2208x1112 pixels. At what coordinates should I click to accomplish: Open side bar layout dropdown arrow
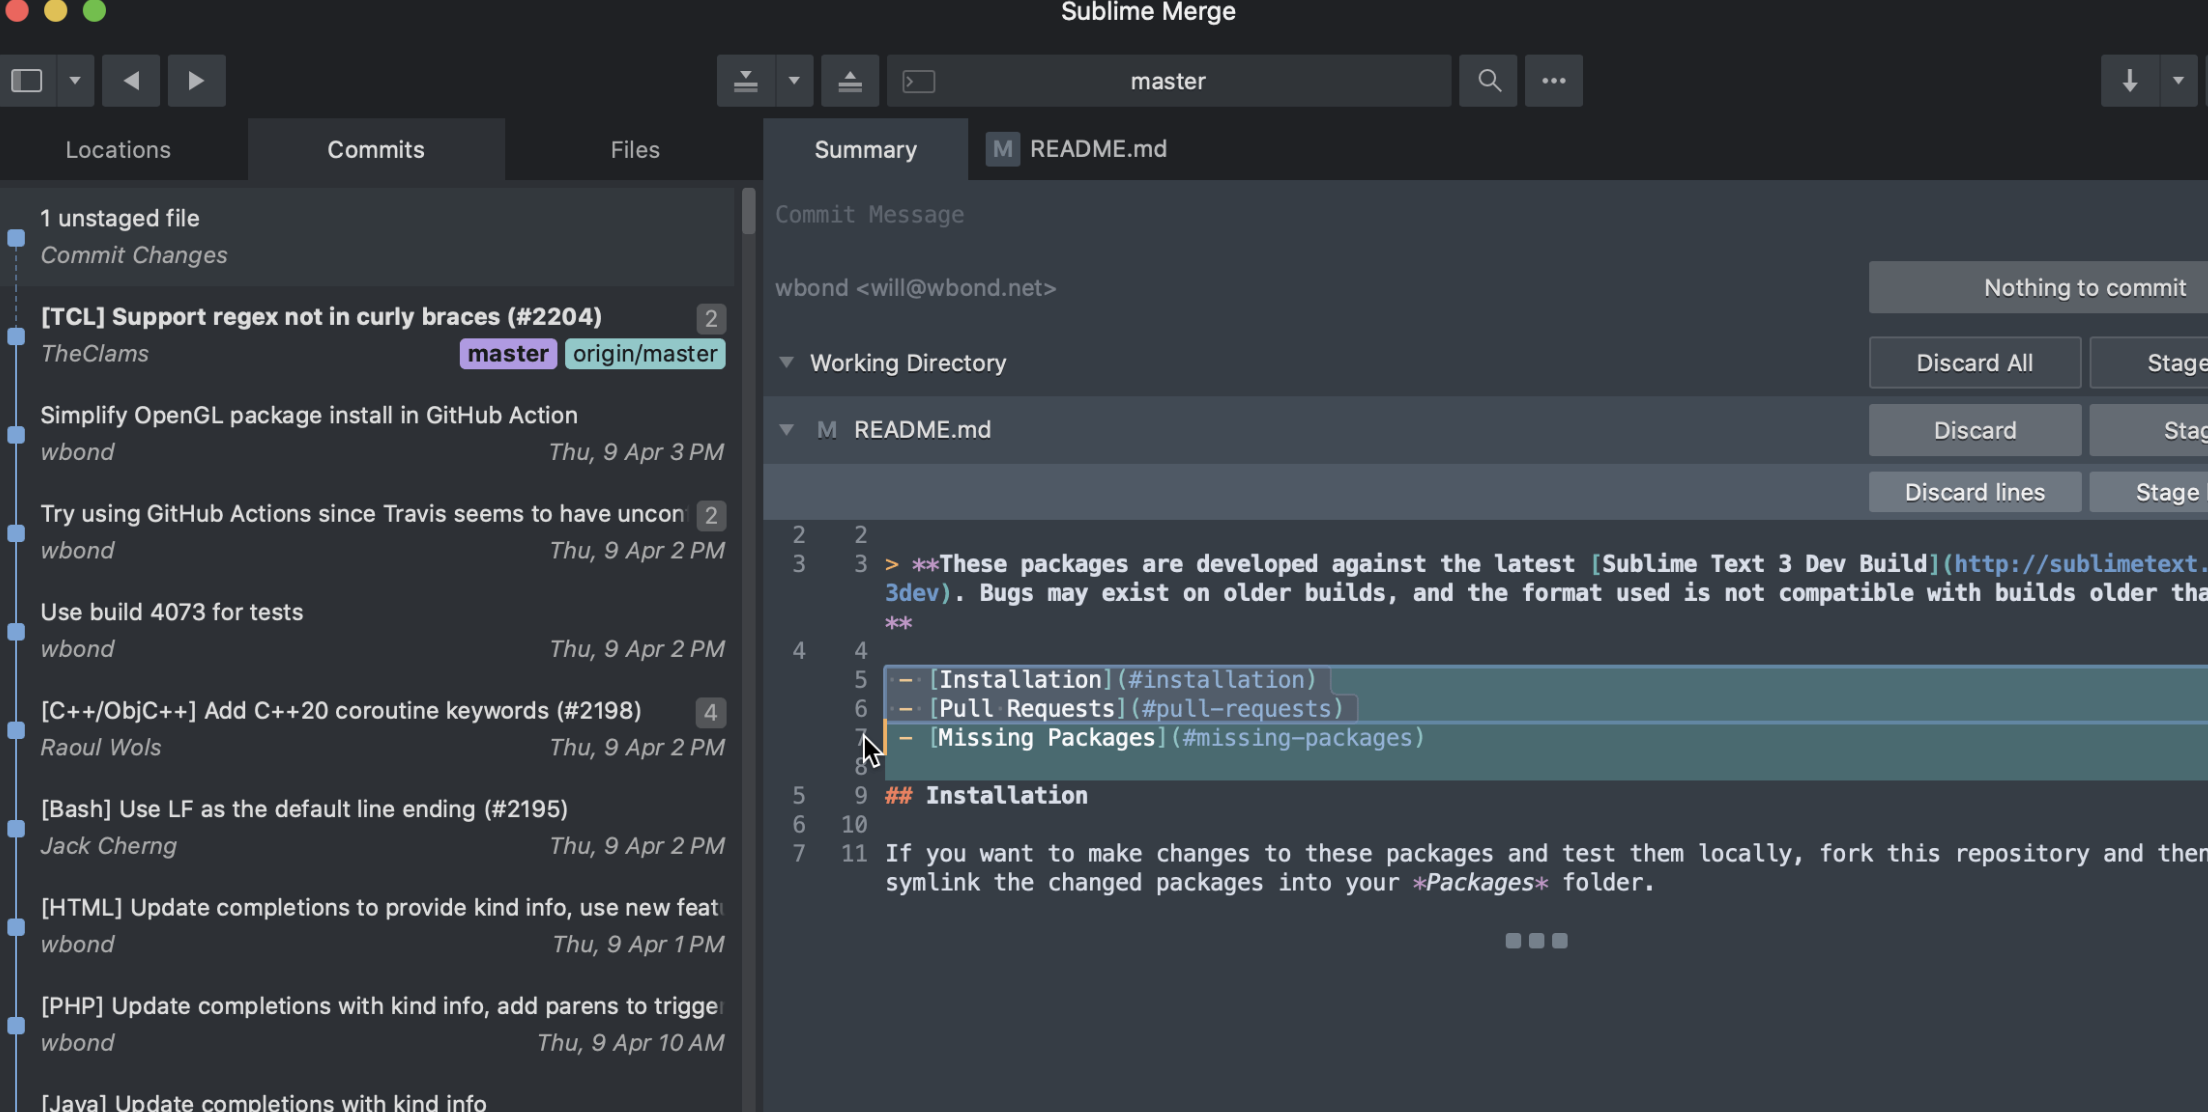[x=75, y=81]
